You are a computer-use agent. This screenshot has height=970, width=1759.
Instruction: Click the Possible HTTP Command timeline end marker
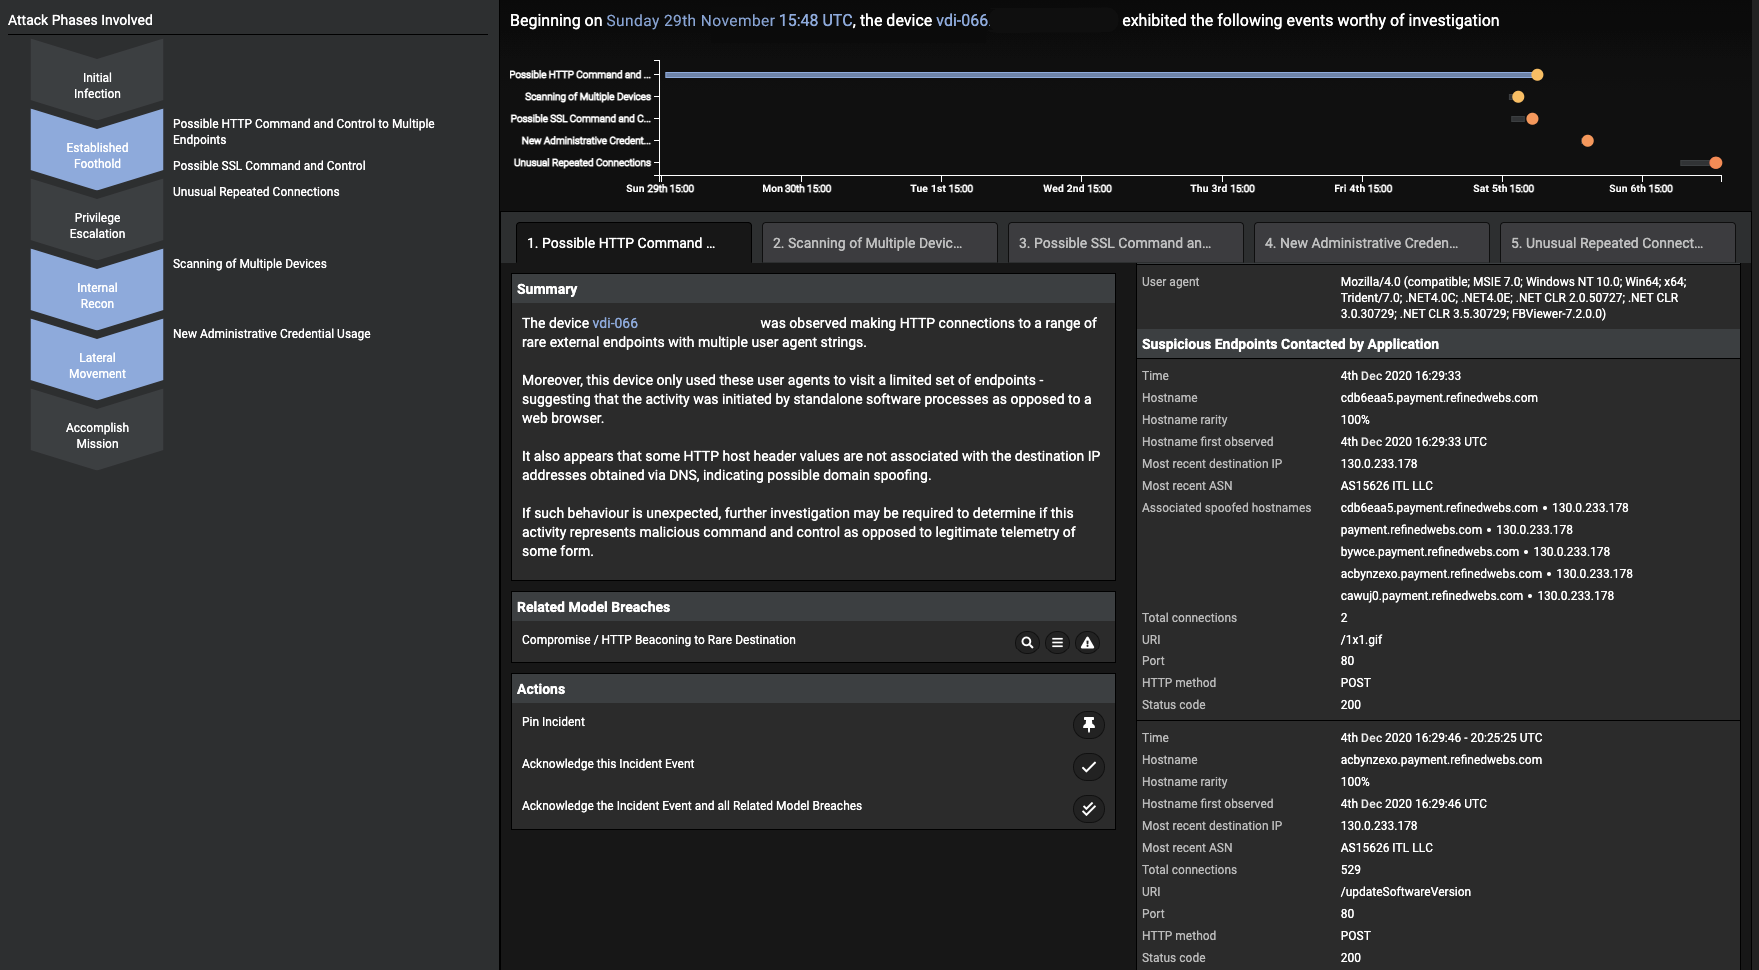tap(1537, 75)
